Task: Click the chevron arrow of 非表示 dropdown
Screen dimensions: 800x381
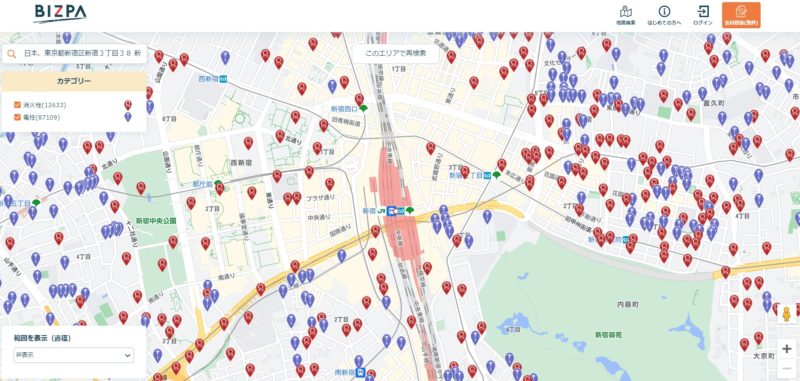Action: coord(127,355)
